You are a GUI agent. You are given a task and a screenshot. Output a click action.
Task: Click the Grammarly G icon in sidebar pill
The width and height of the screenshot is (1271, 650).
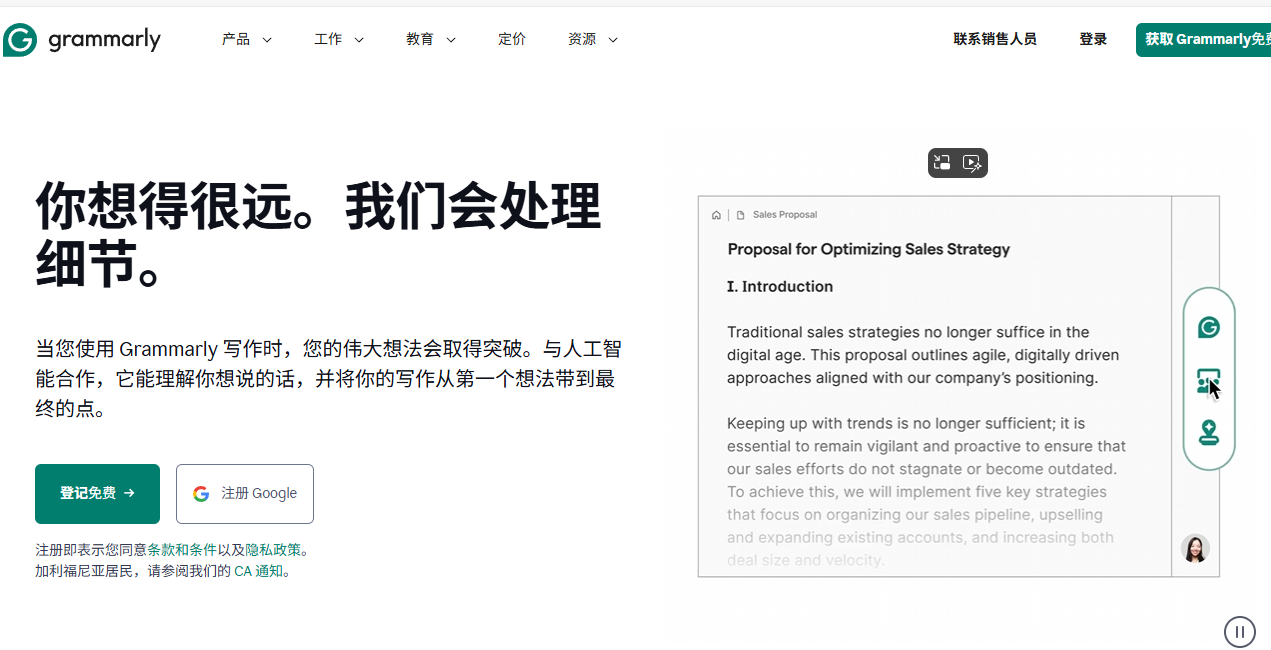click(1209, 327)
